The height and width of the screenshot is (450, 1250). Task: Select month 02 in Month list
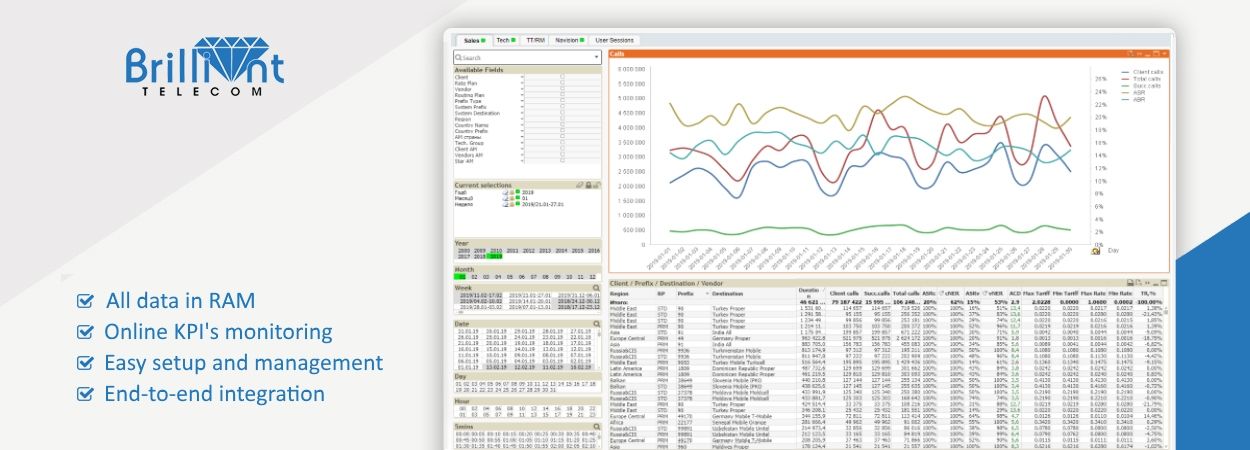[474, 277]
